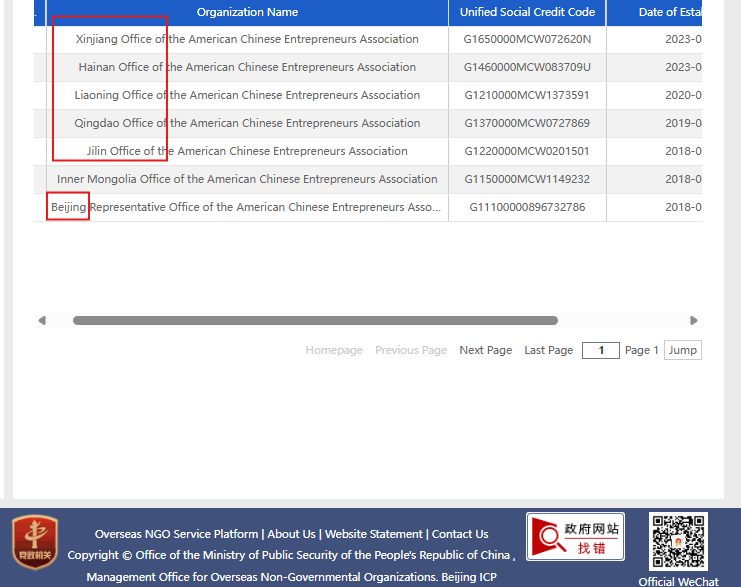Select Liaoning Office organization name
The width and height of the screenshot is (741, 587).
click(247, 95)
